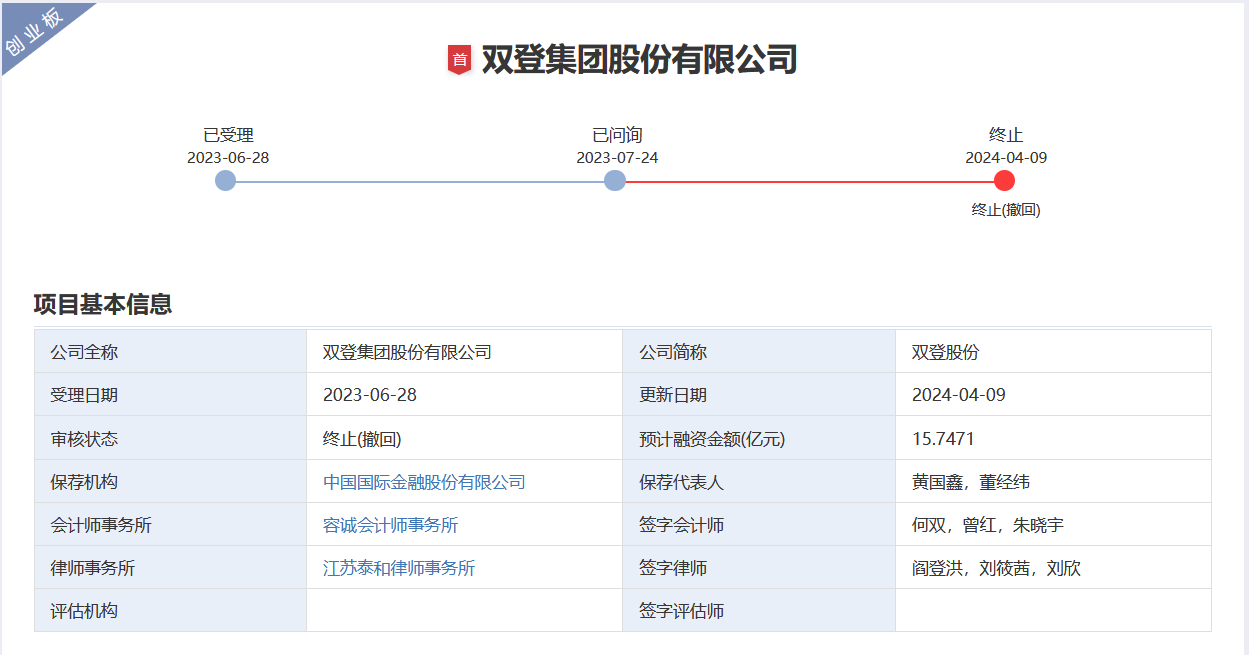Click the 2023-07-24 date on the timeline
1249x655 pixels.
click(x=617, y=158)
